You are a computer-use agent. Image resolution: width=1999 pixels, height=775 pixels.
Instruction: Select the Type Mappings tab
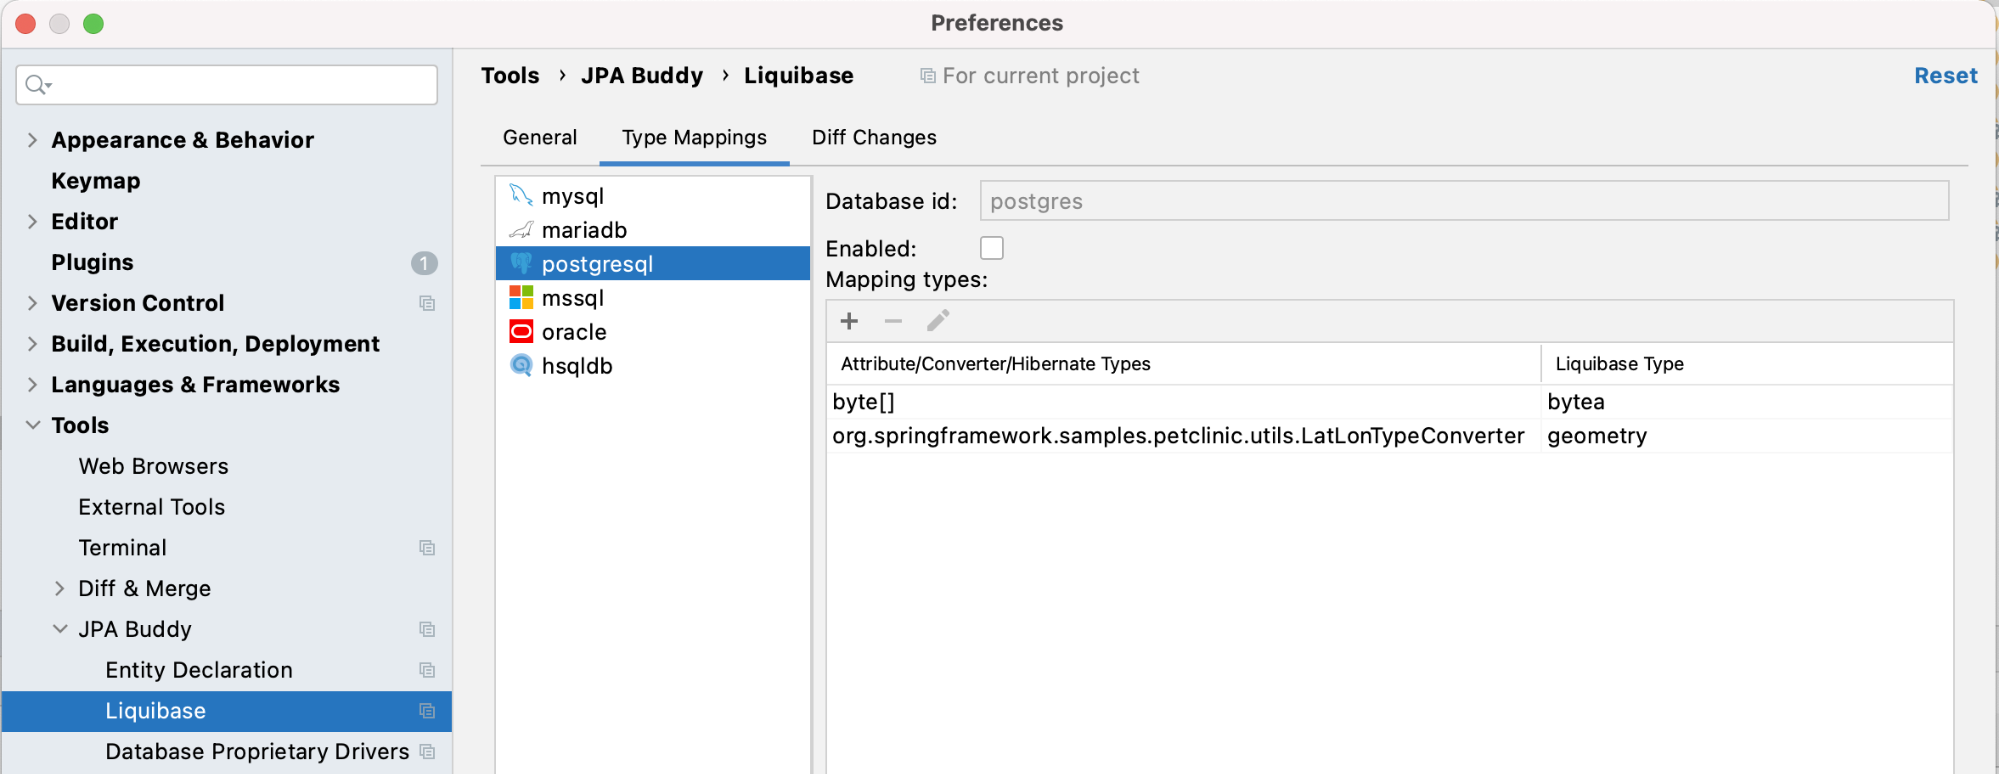(694, 138)
